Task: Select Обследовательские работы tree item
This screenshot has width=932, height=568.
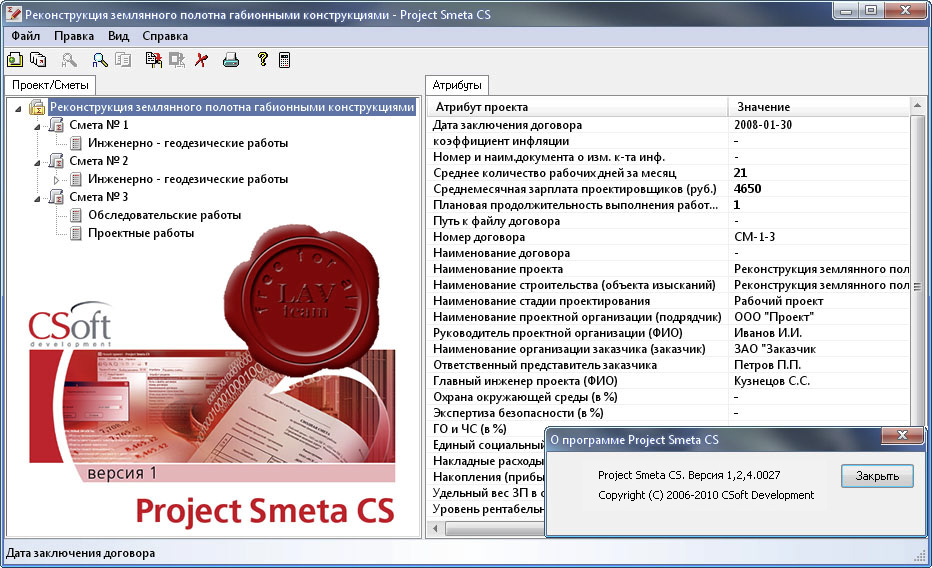Action: point(165,215)
